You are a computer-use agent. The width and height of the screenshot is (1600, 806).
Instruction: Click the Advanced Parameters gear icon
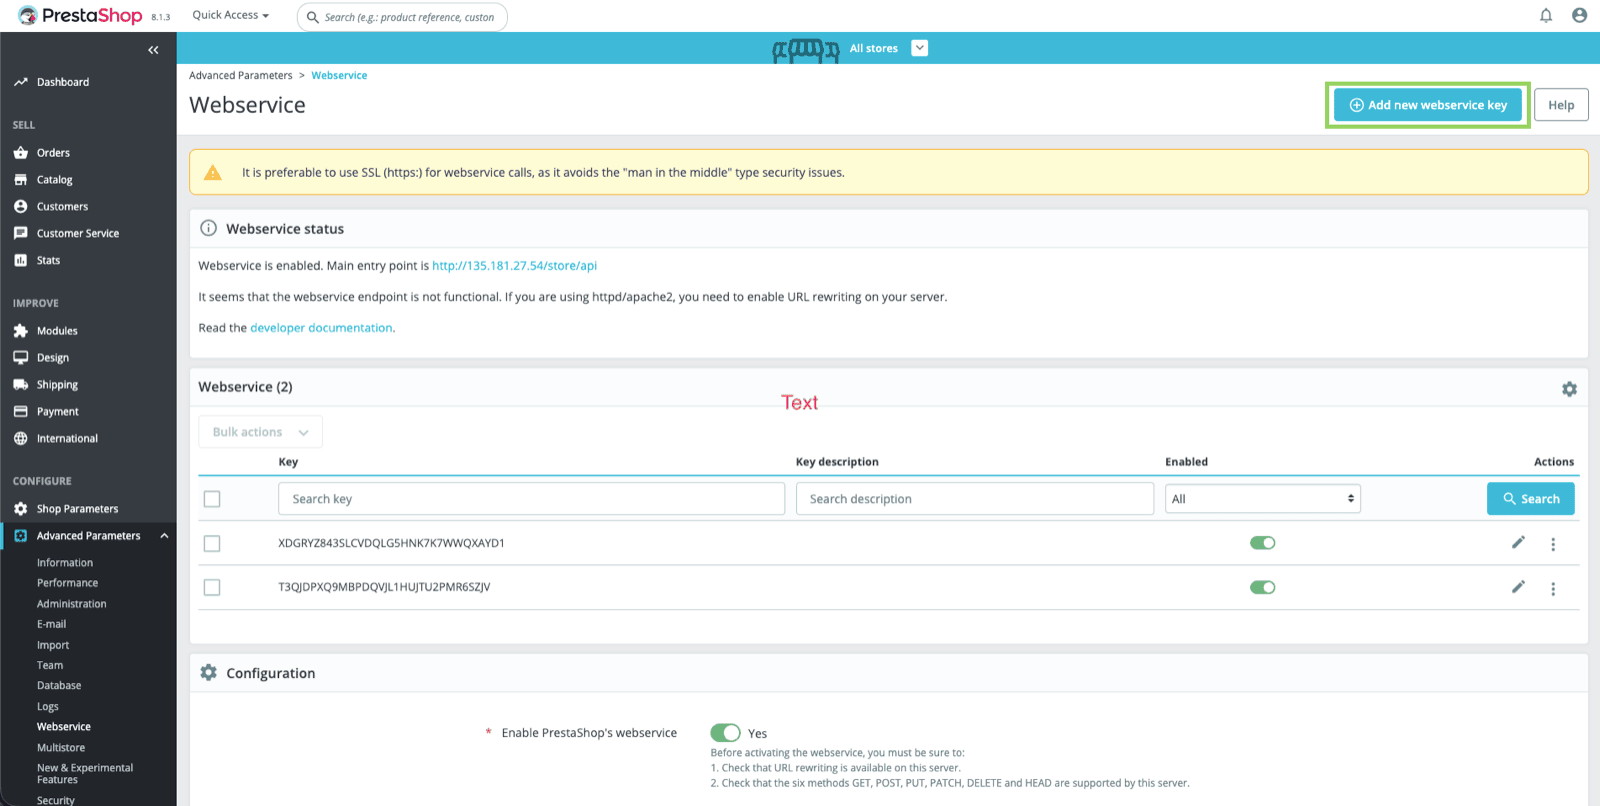pyautogui.click(x=20, y=536)
